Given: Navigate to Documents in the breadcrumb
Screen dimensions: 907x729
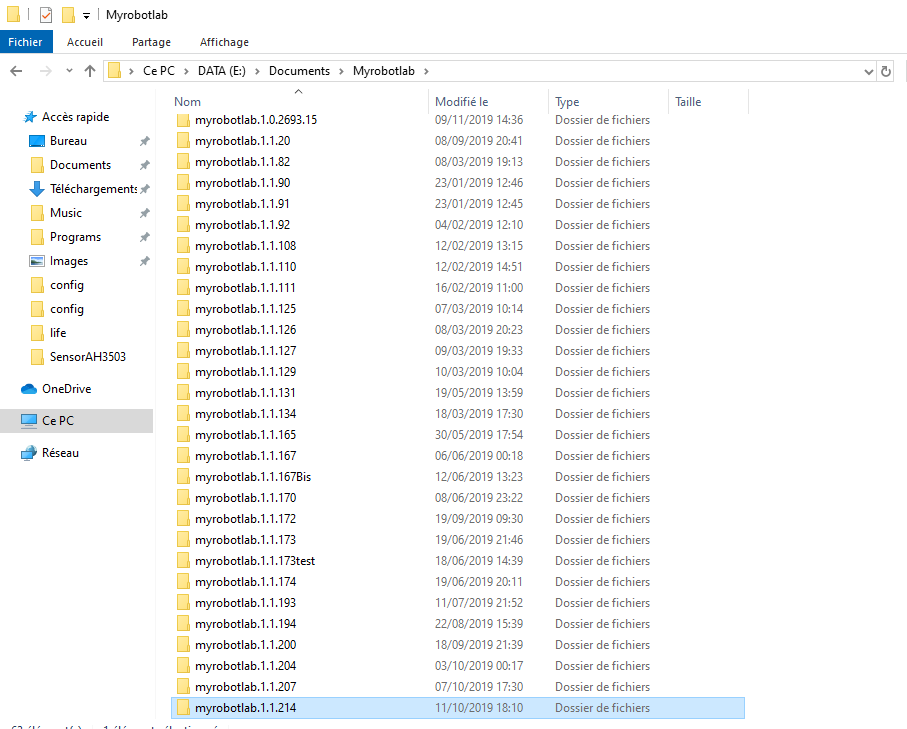Looking at the screenshot, I should (x=299, y=71).
